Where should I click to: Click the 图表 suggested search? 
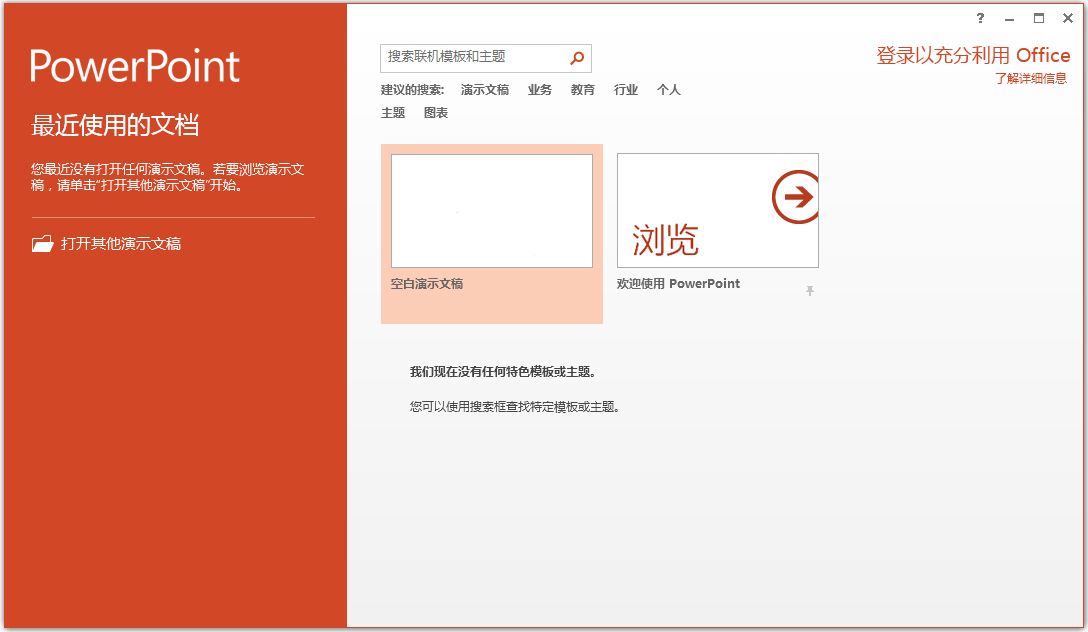[438, 112]
